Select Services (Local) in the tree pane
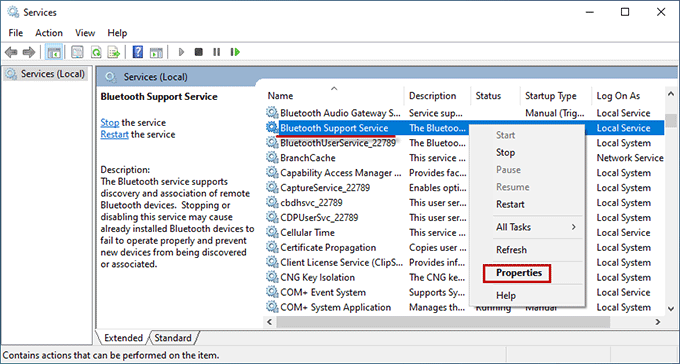The image size is (680, 364). pos(46,74)
